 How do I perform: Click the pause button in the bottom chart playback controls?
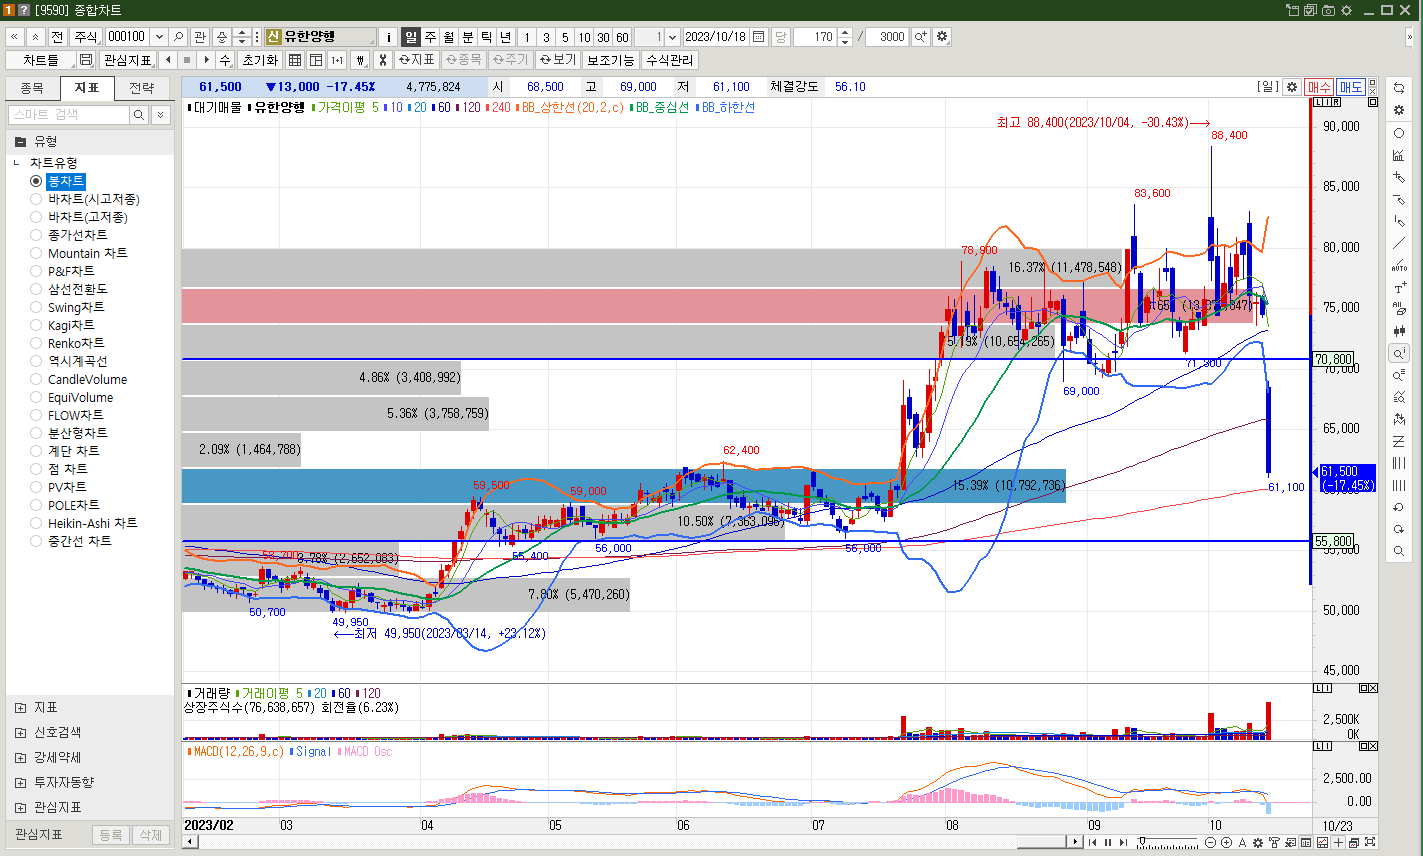coord(1107,843)
